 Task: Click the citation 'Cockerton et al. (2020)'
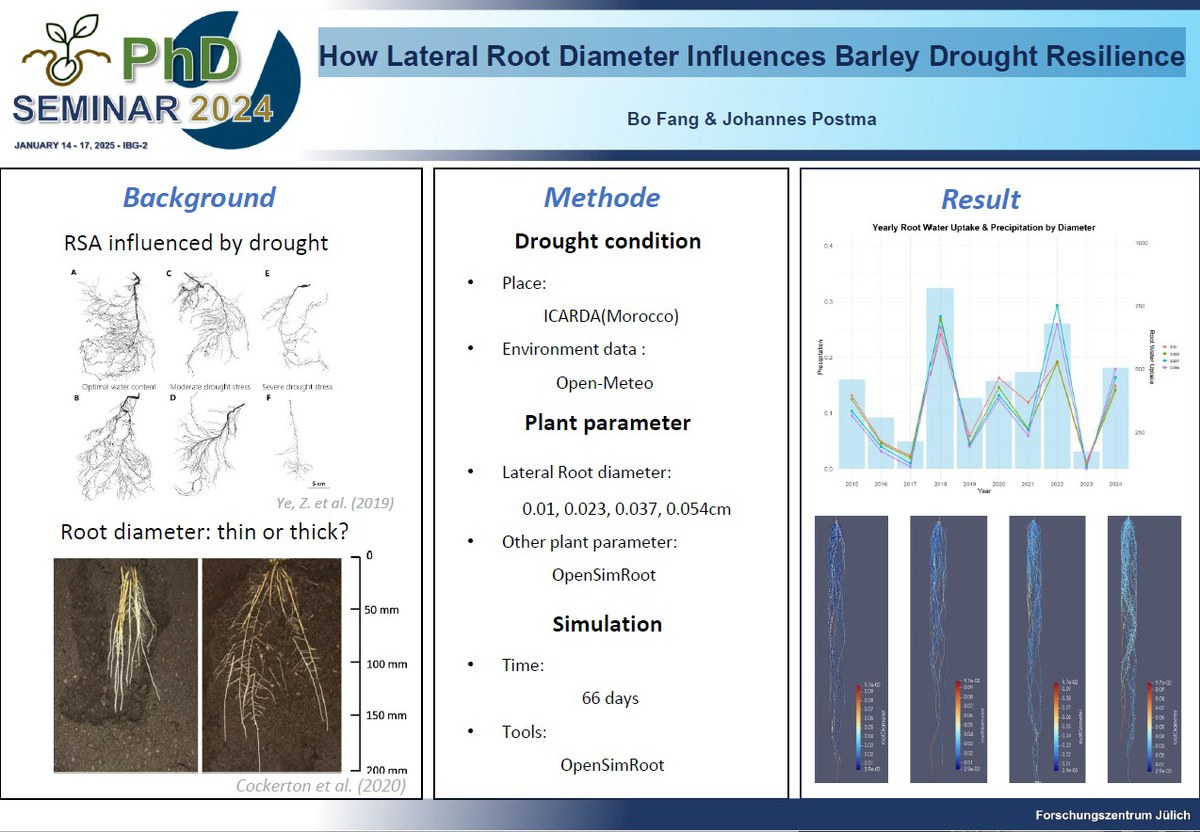click(x=320, y=786)
